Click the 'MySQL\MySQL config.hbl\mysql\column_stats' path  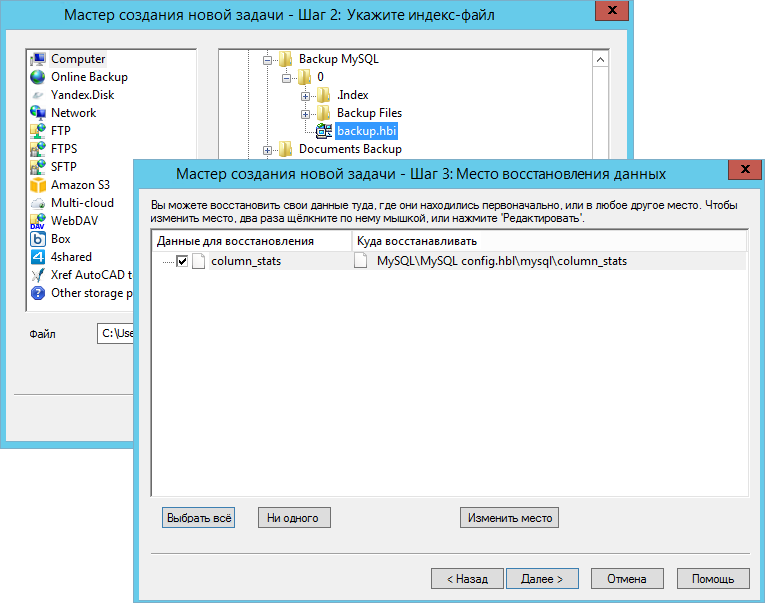tap(502, 261)
